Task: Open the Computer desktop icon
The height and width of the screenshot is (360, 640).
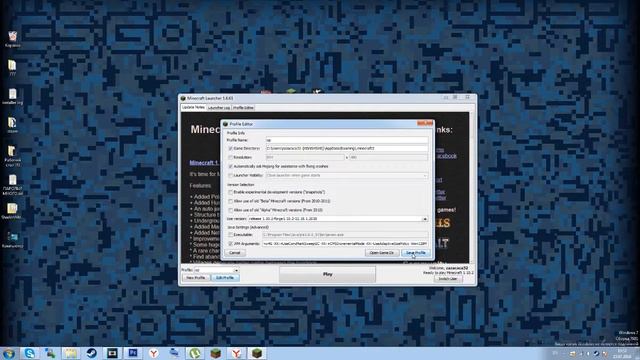Action: pos(12,240)
